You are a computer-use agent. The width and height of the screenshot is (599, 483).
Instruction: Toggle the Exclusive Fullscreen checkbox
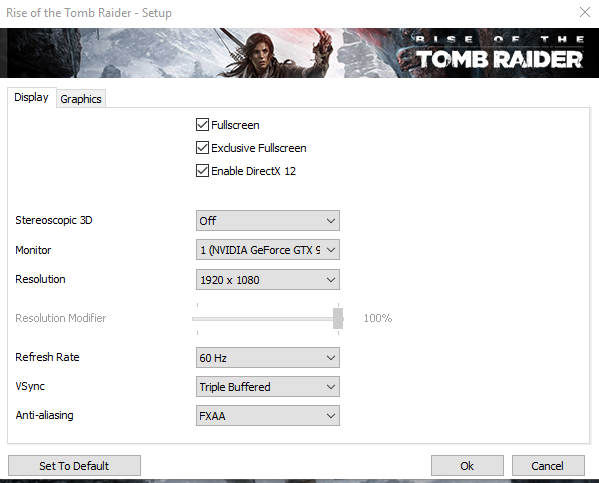(202, 148)
